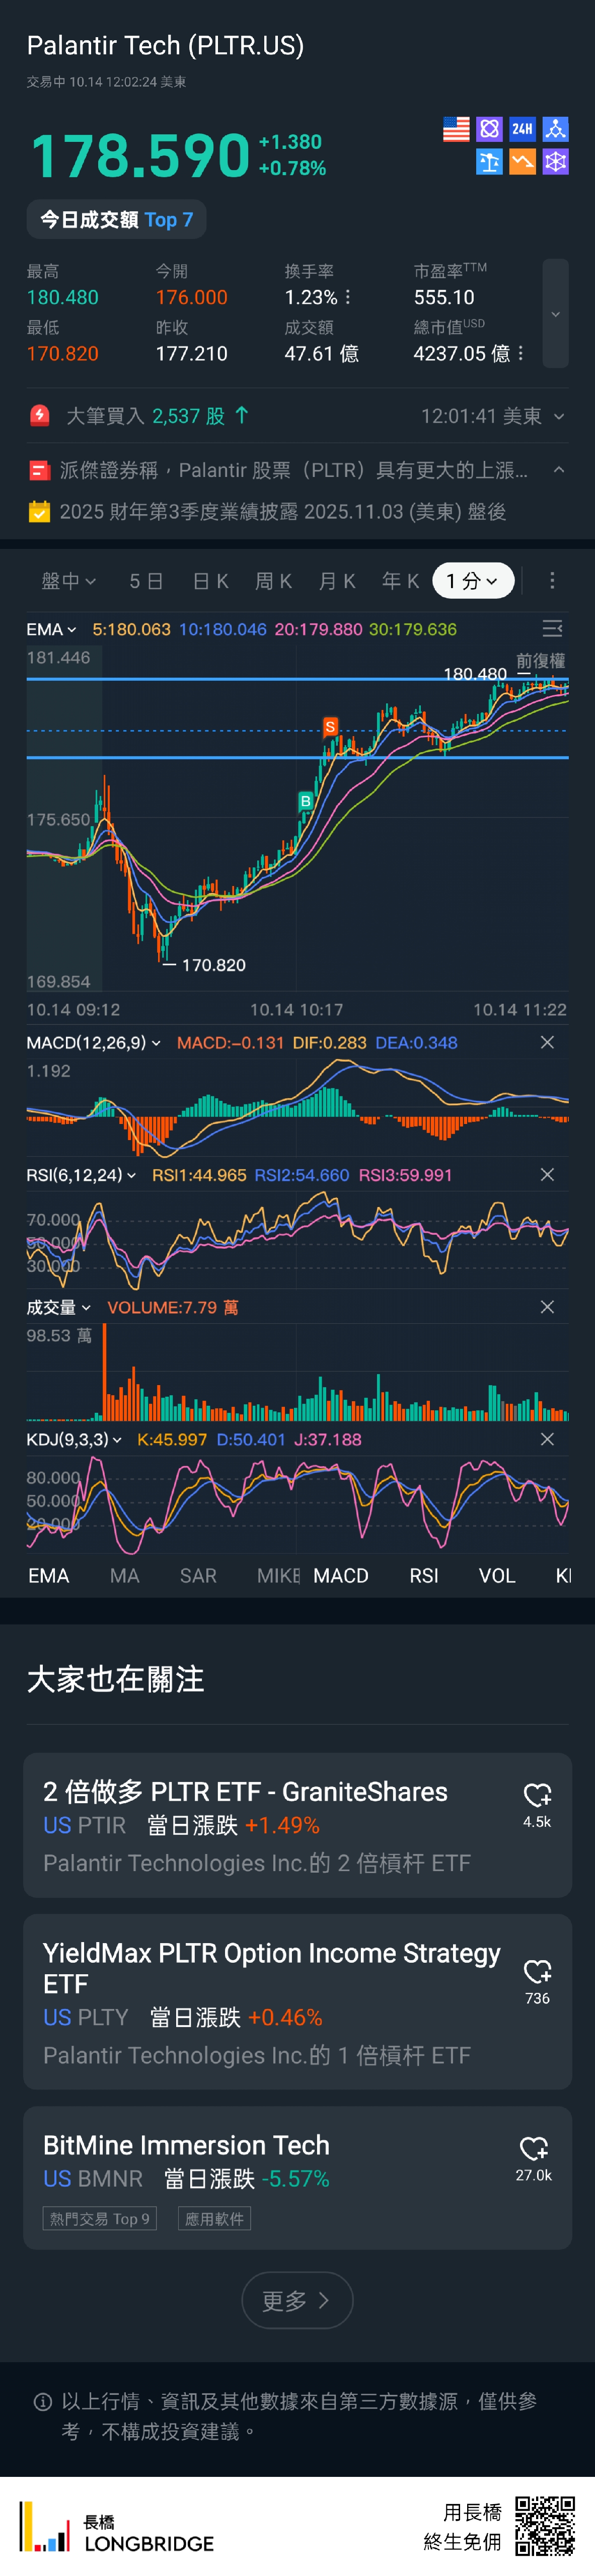
Task: Tap the blue balance scale icon
Action: click(x=489, y=162)
